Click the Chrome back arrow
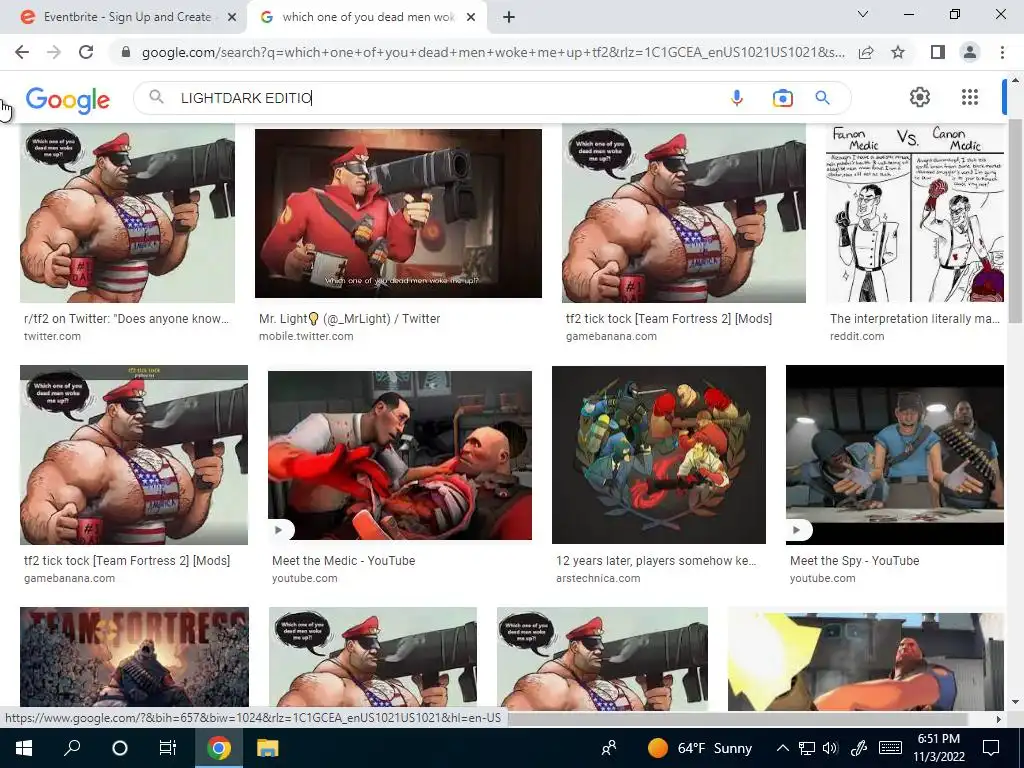Image resolution: width=1024 pixels, height=768 pixels. point(22,52)
